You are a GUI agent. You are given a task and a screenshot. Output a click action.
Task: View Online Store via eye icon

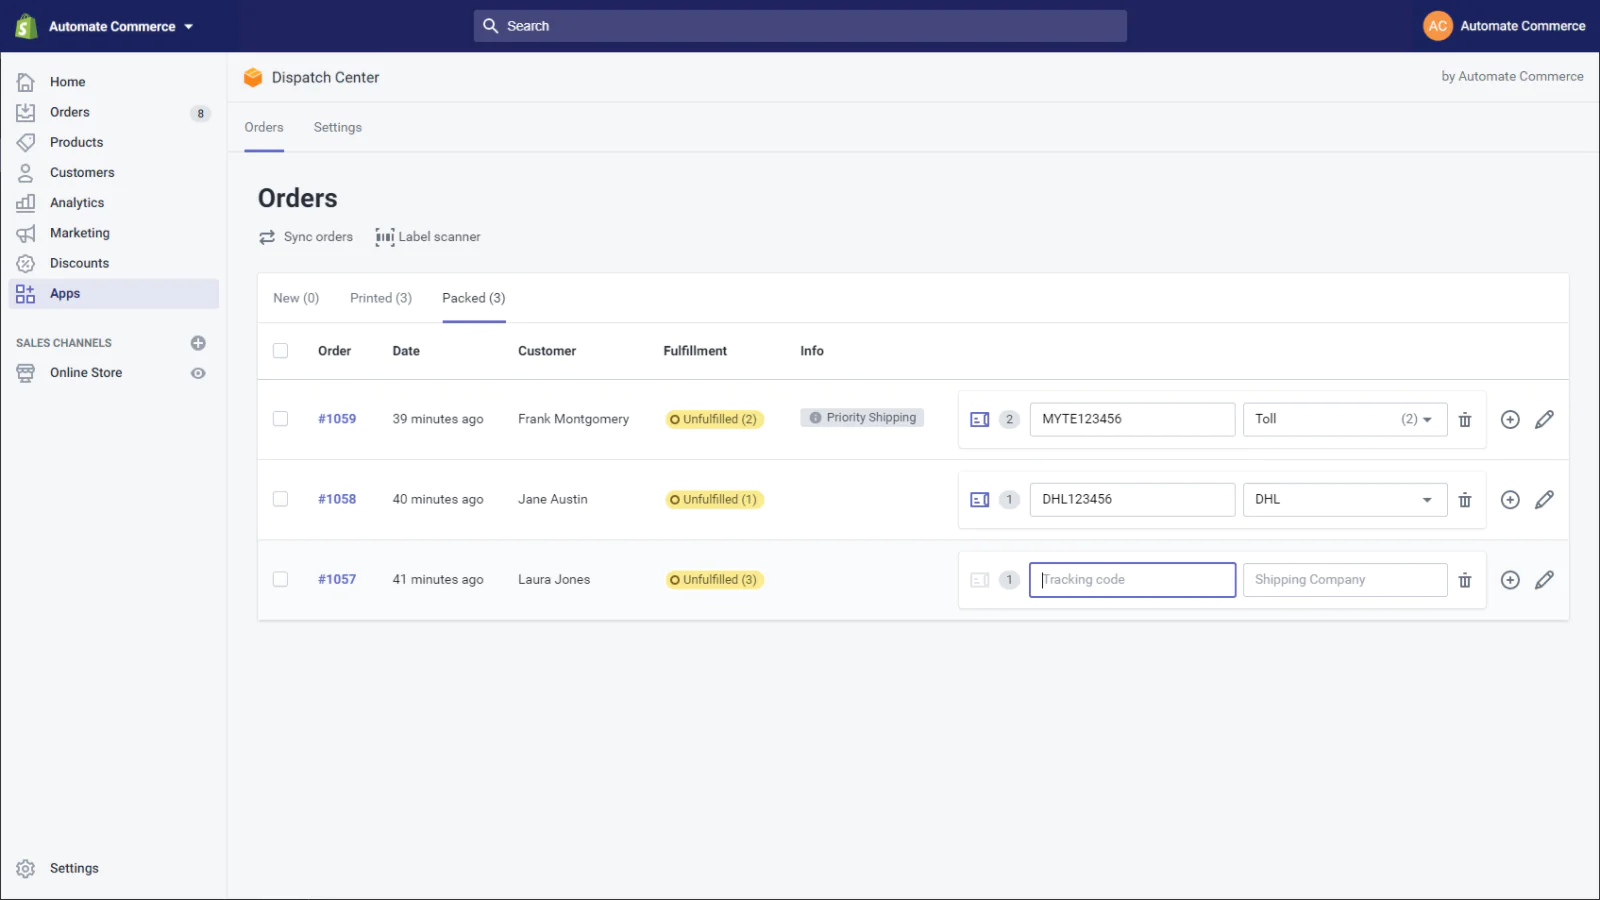198,373
